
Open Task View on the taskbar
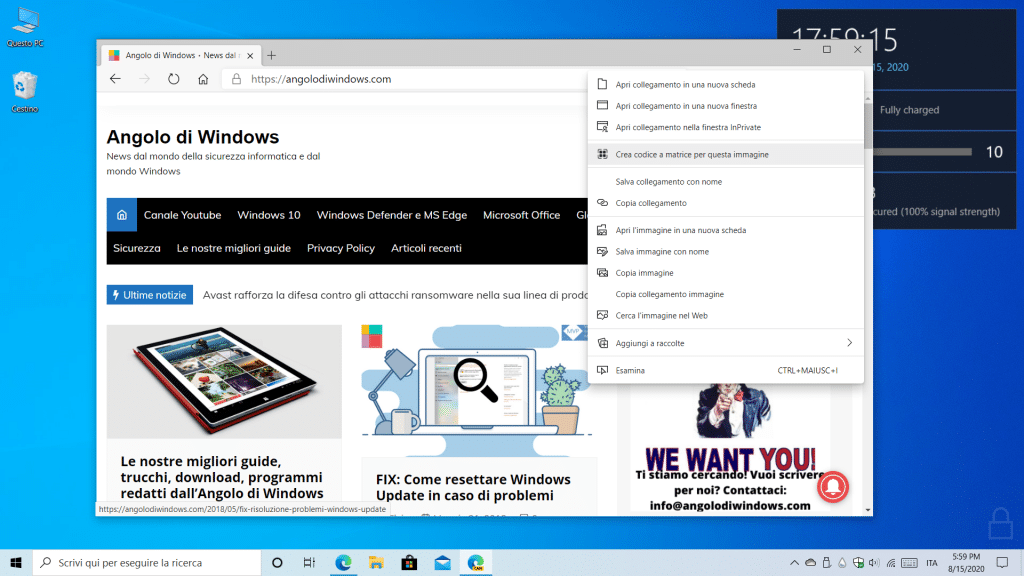tap(310, 562)
